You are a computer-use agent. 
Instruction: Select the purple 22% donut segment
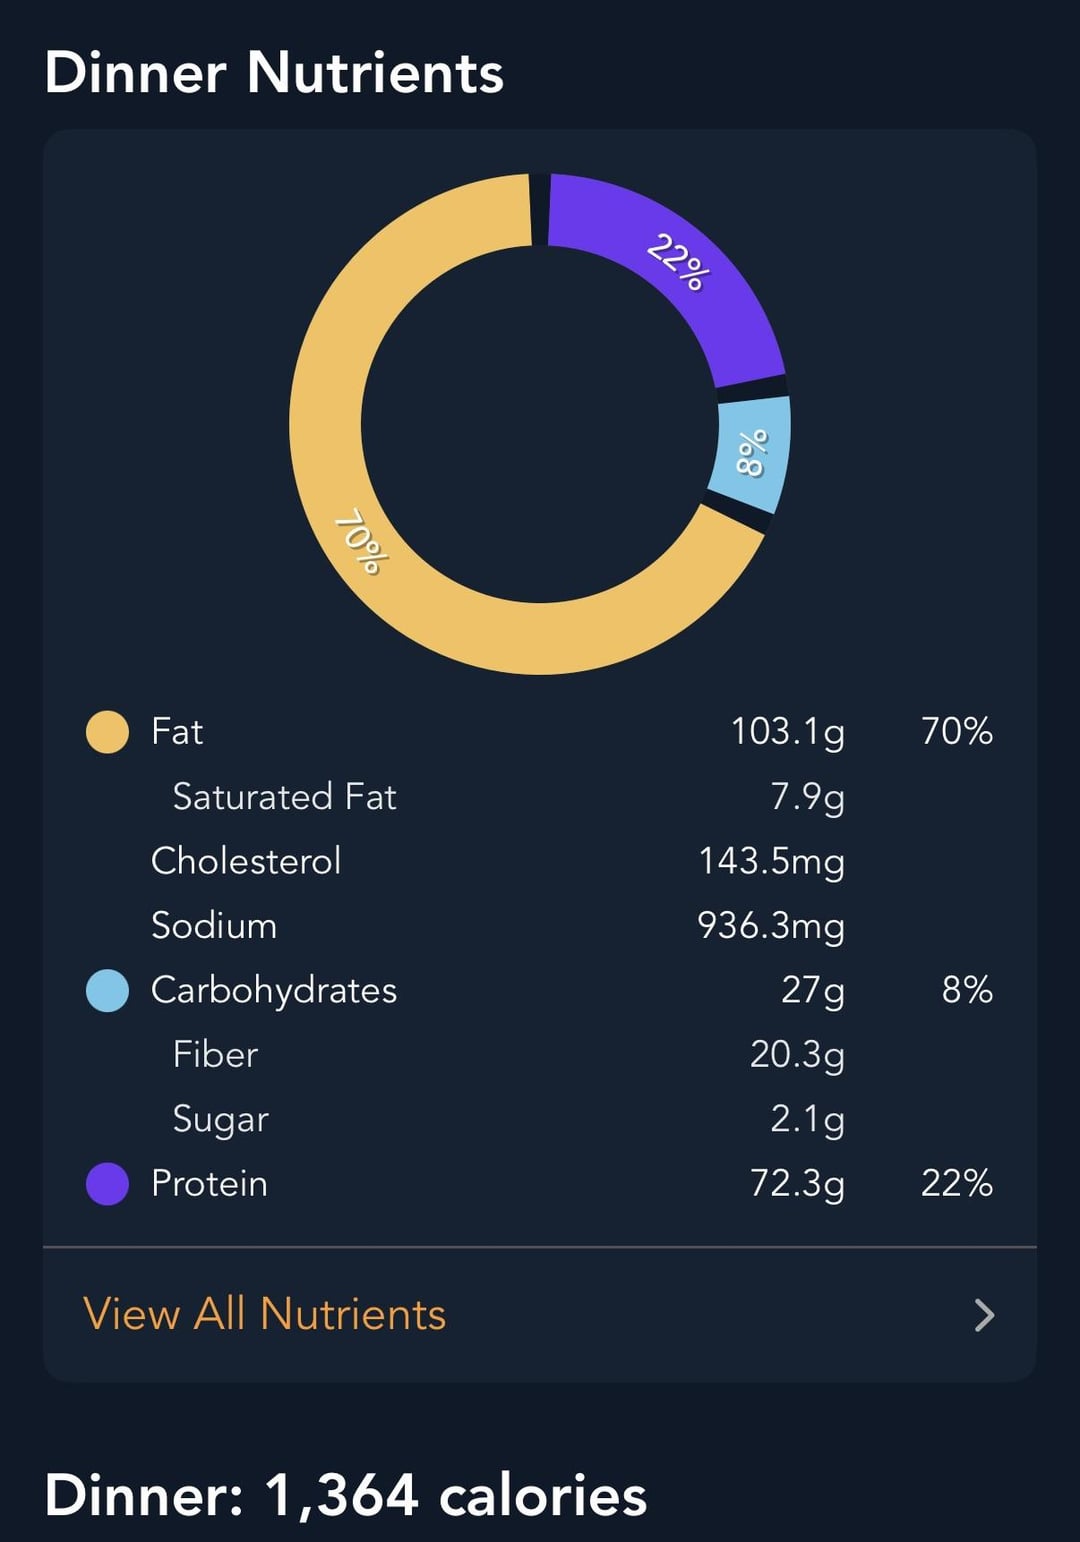click(x=680, y=265)
